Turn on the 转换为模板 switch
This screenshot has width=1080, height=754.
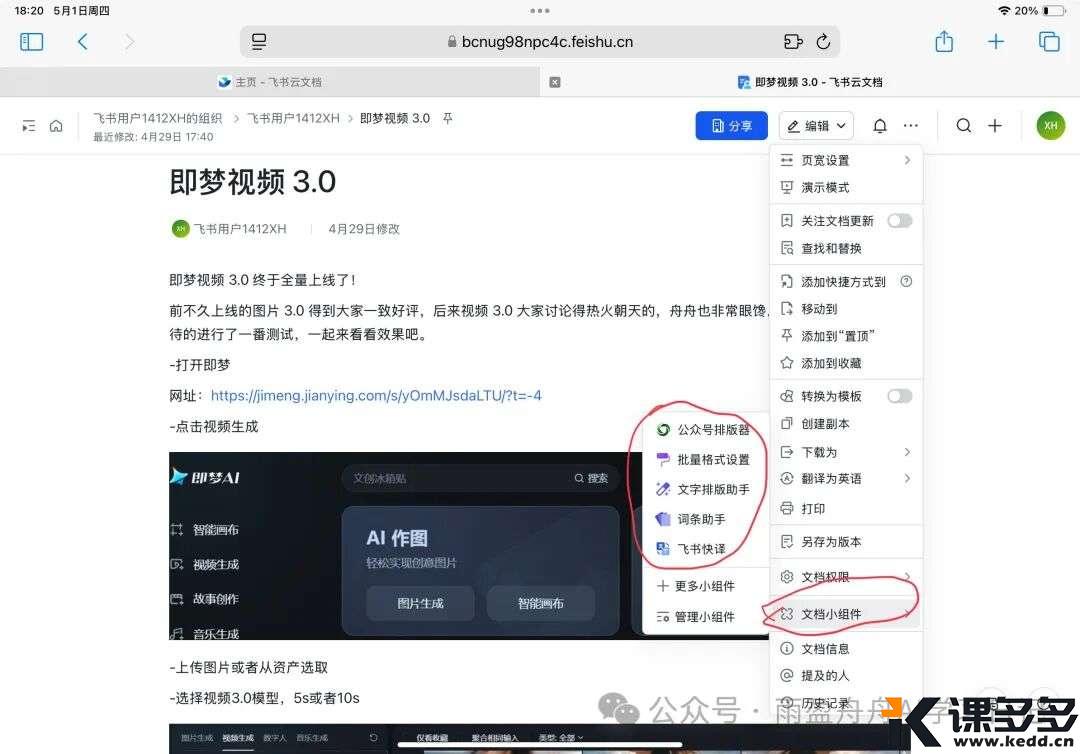(x=899, y=396)
